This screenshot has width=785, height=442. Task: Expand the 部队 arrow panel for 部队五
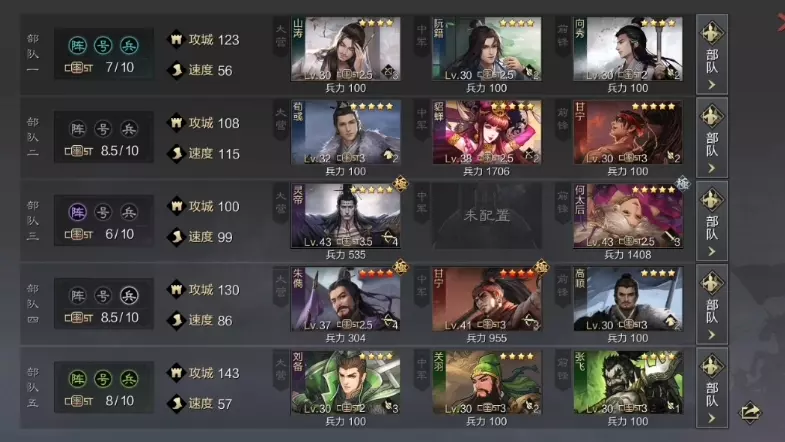(712, 388)
